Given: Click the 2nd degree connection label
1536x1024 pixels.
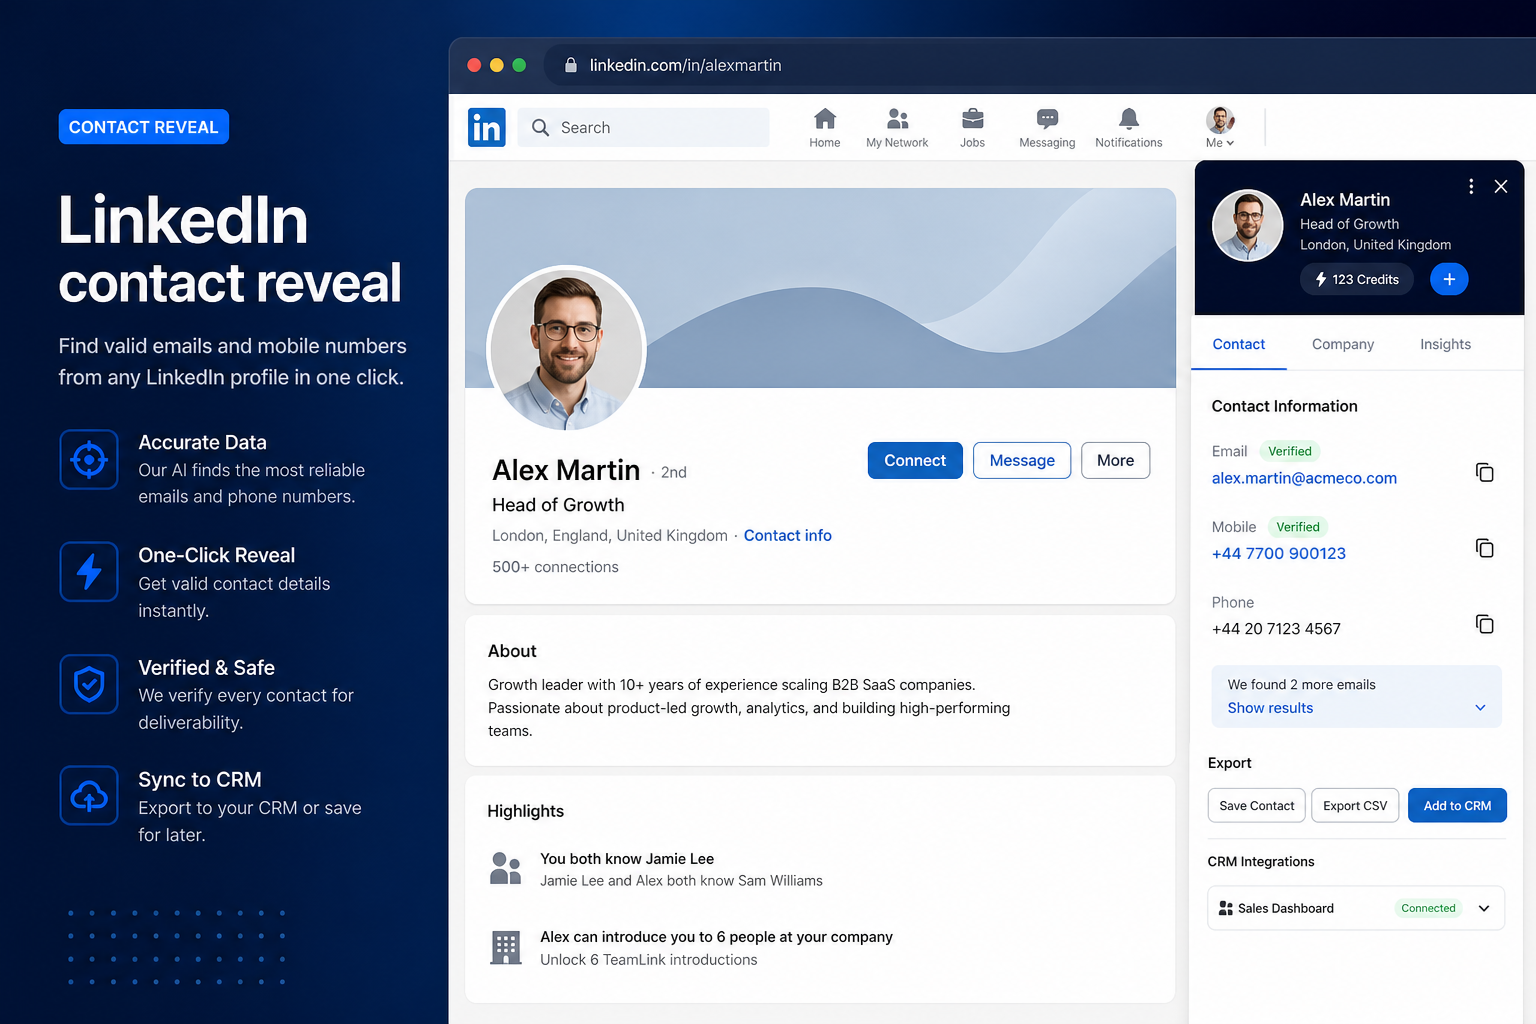Looking at the screenshot, I should tap(673, 472).
